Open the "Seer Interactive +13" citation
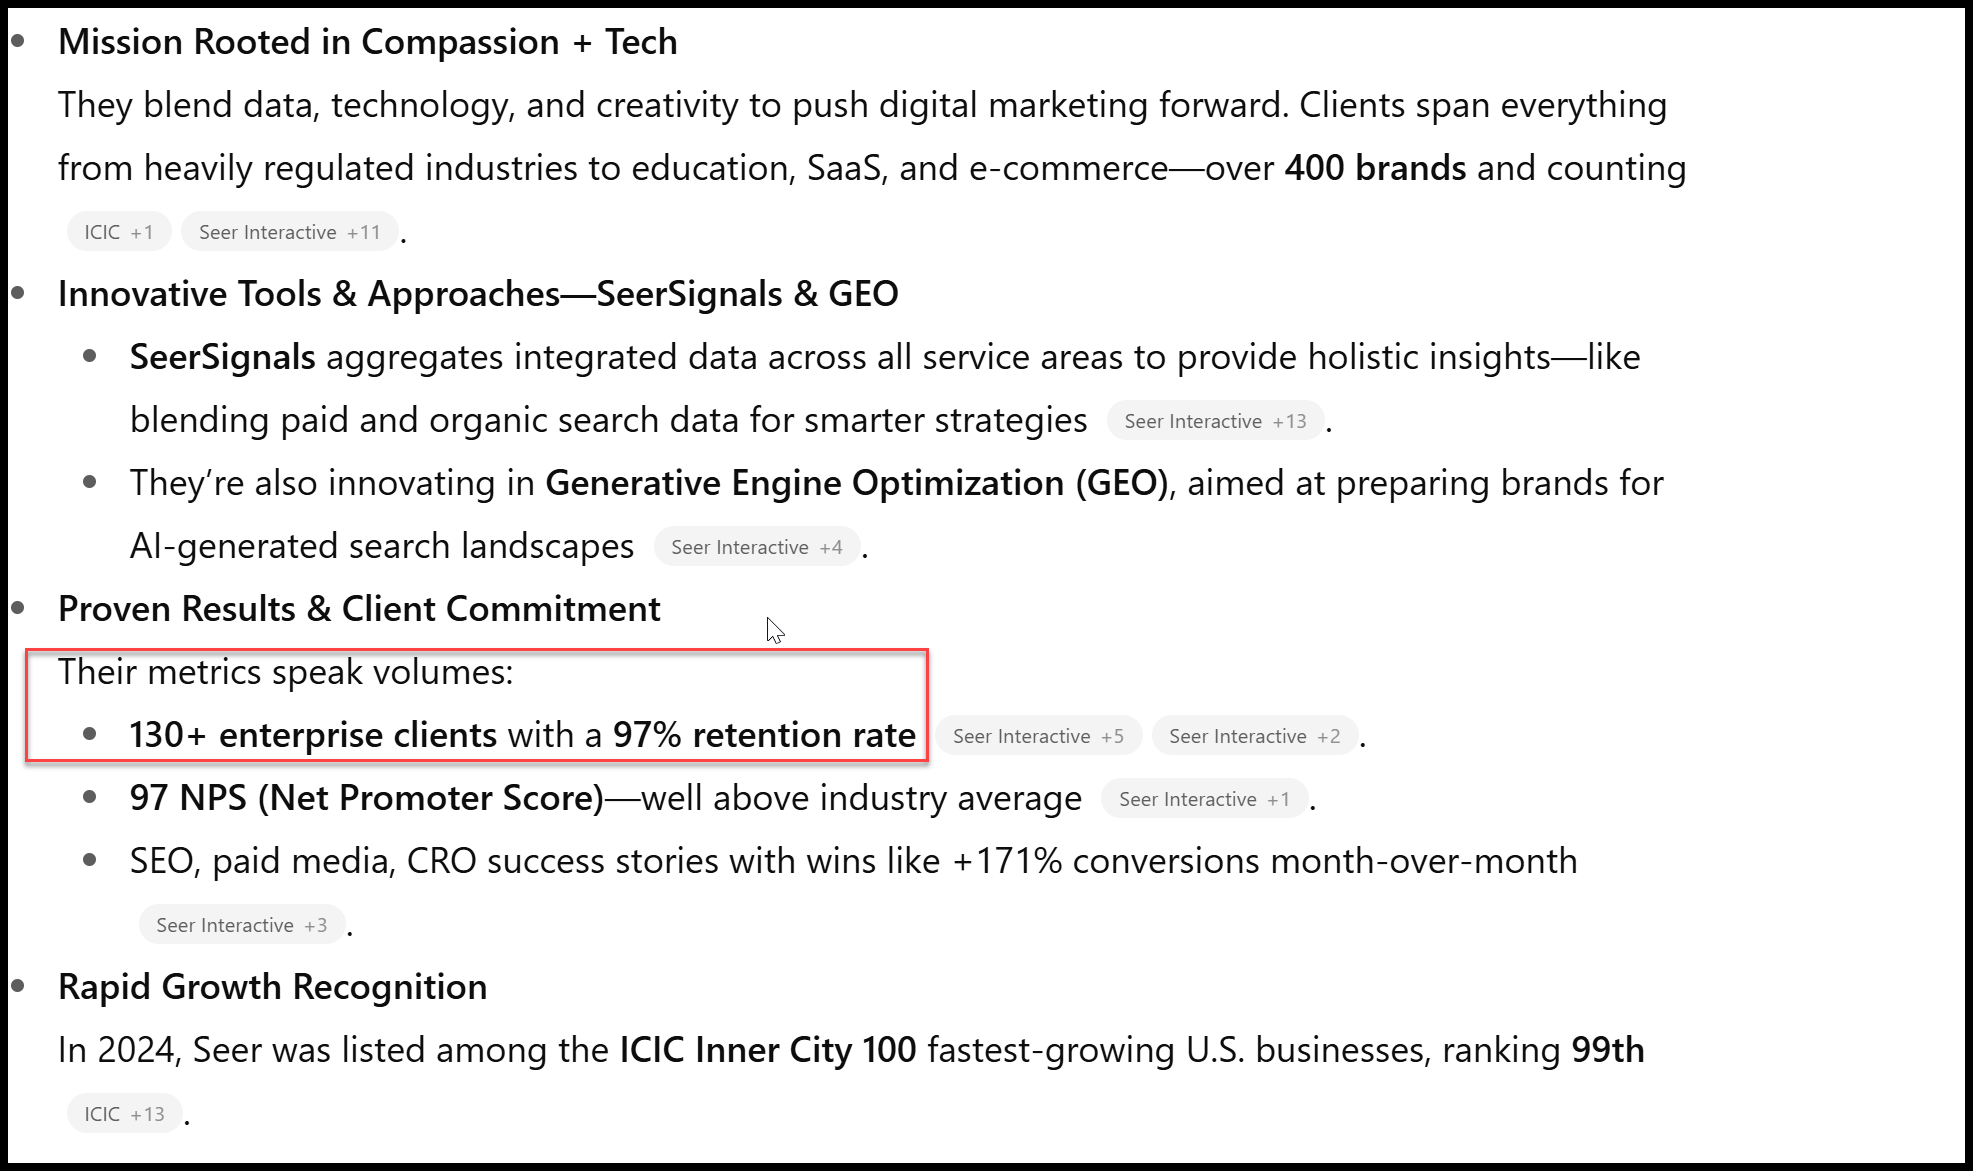 [x=1215, y=421]
